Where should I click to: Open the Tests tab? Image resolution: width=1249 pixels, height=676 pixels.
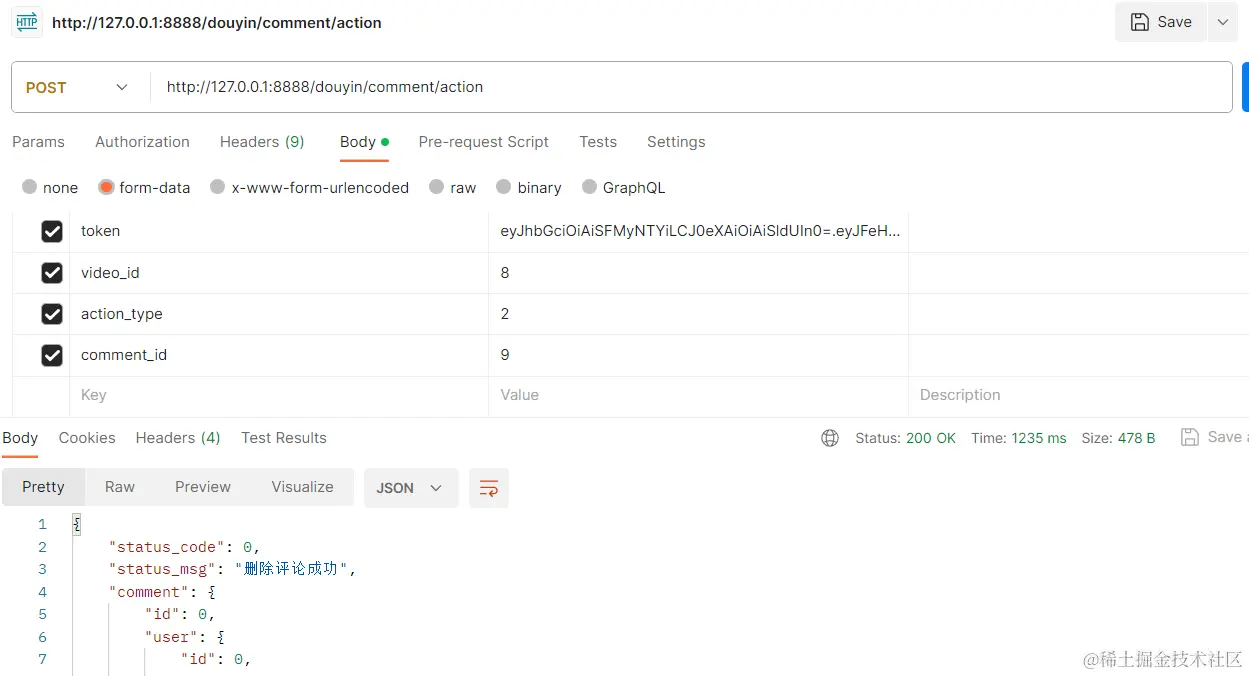coord(598,142)
